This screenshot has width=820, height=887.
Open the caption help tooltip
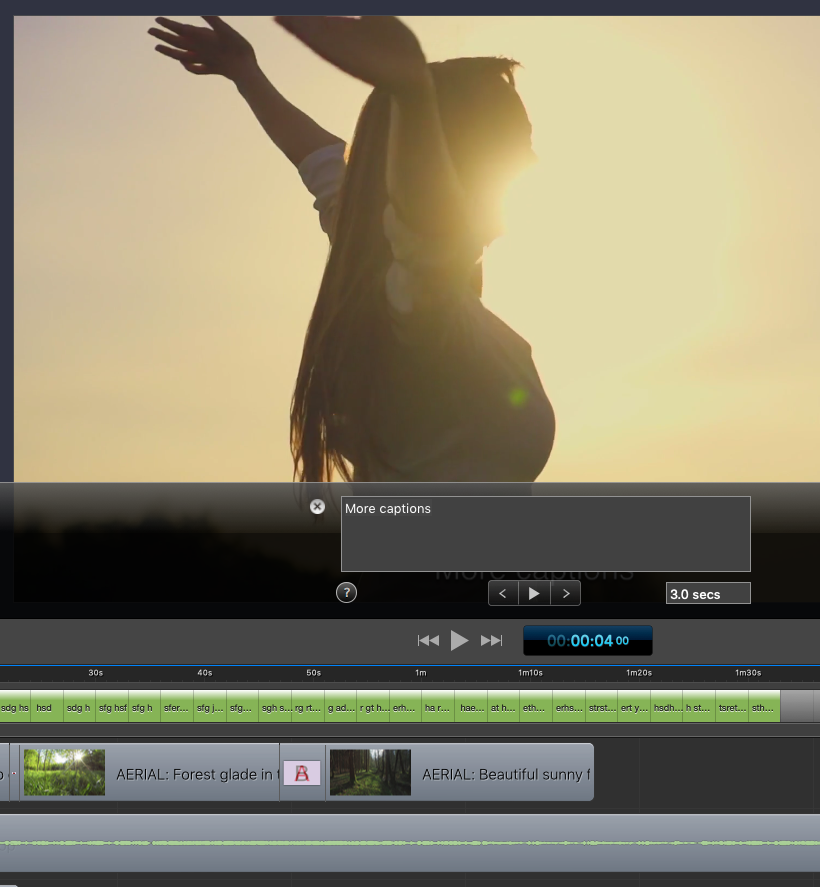coord(346,592)
